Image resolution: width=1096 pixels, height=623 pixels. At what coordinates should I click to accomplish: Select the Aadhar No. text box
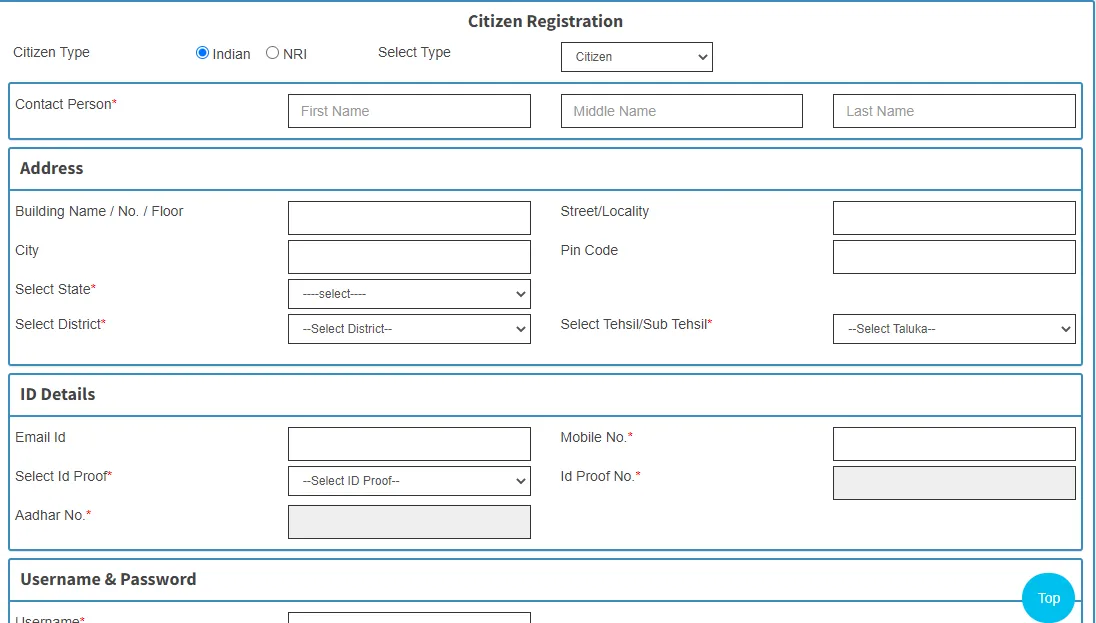click(x=409, y=522)
